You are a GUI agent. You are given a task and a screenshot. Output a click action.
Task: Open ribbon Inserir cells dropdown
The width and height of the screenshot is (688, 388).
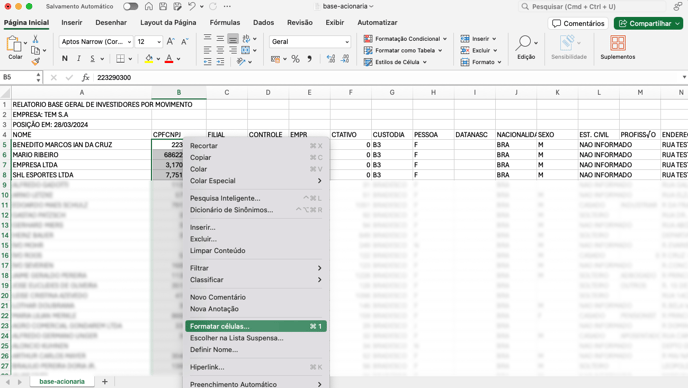(478, 39)
